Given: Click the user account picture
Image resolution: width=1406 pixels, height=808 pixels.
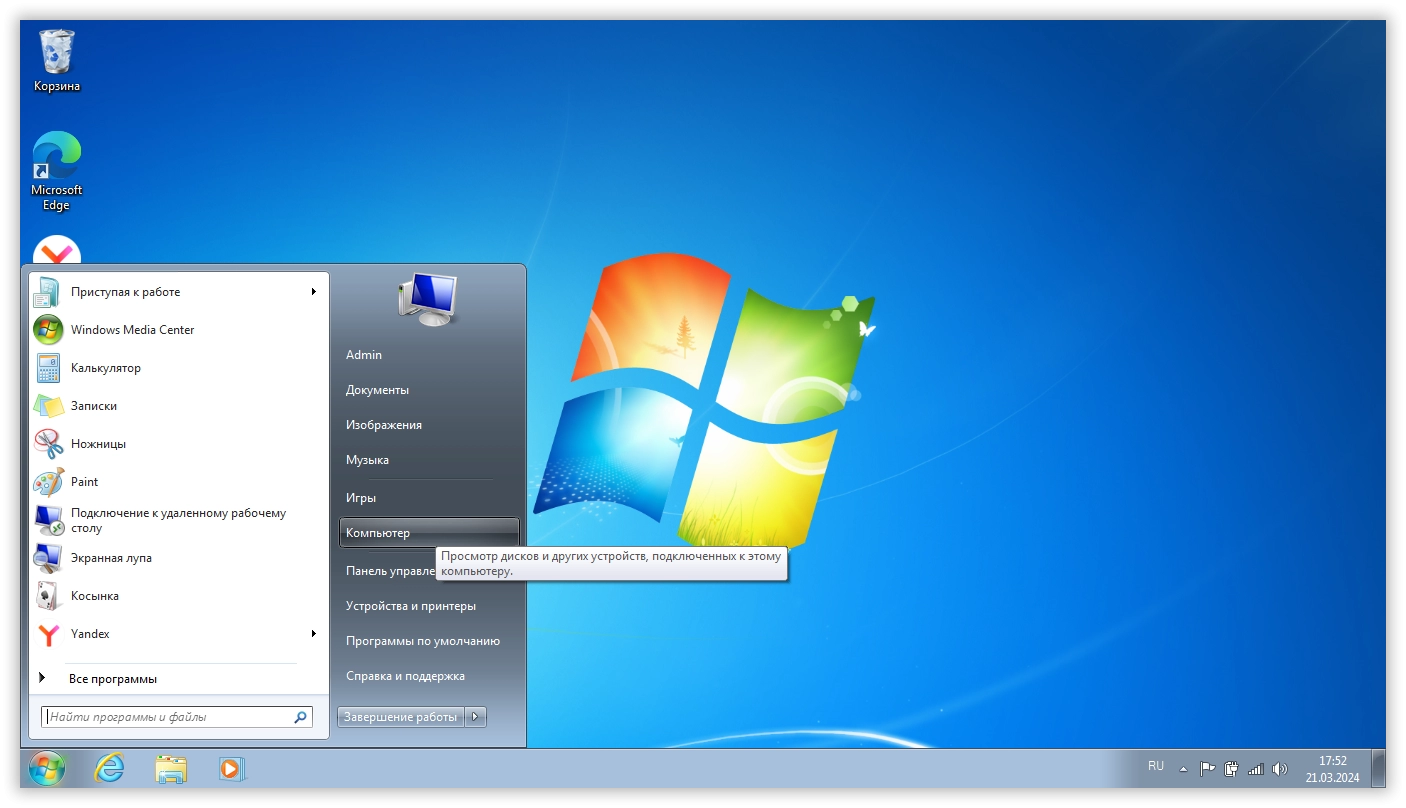Looking at the screenshot, I should [428, 298].
